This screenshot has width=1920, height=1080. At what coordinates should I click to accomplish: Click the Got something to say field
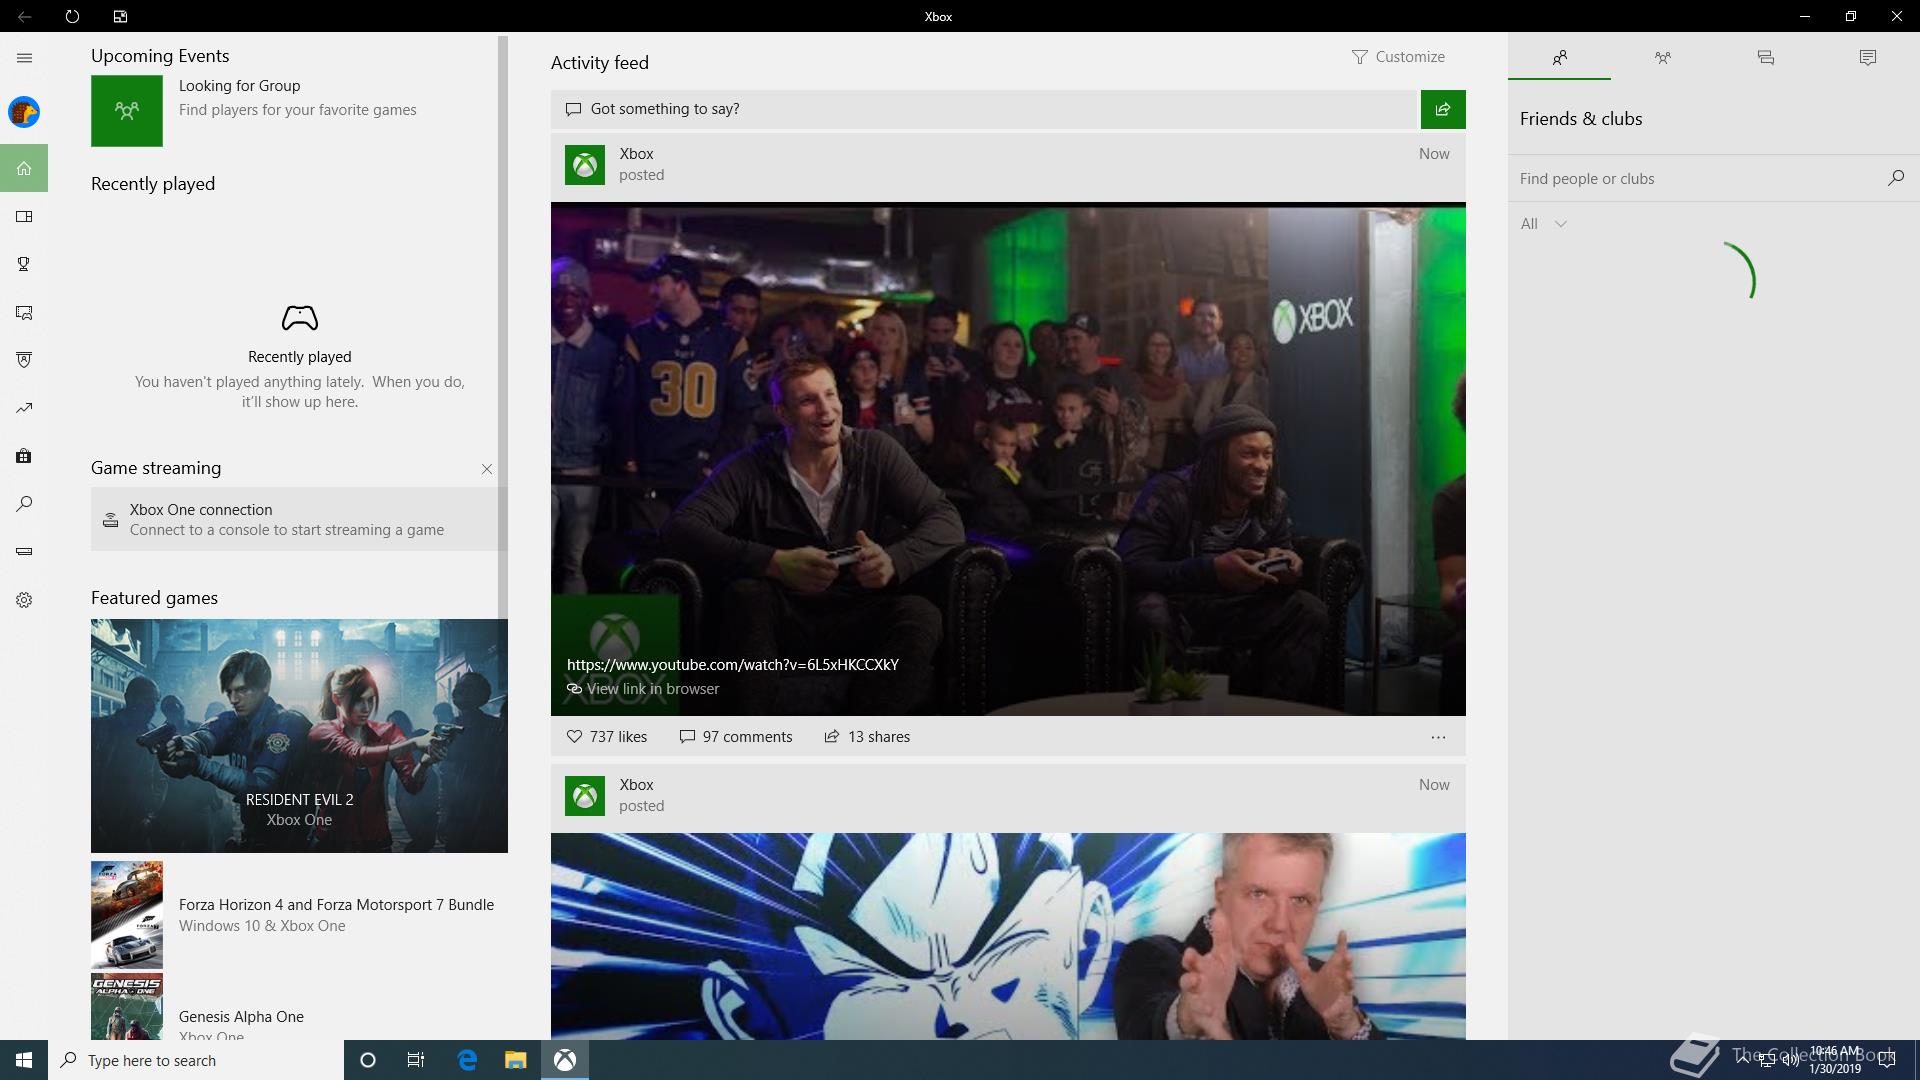click(985, 109)
